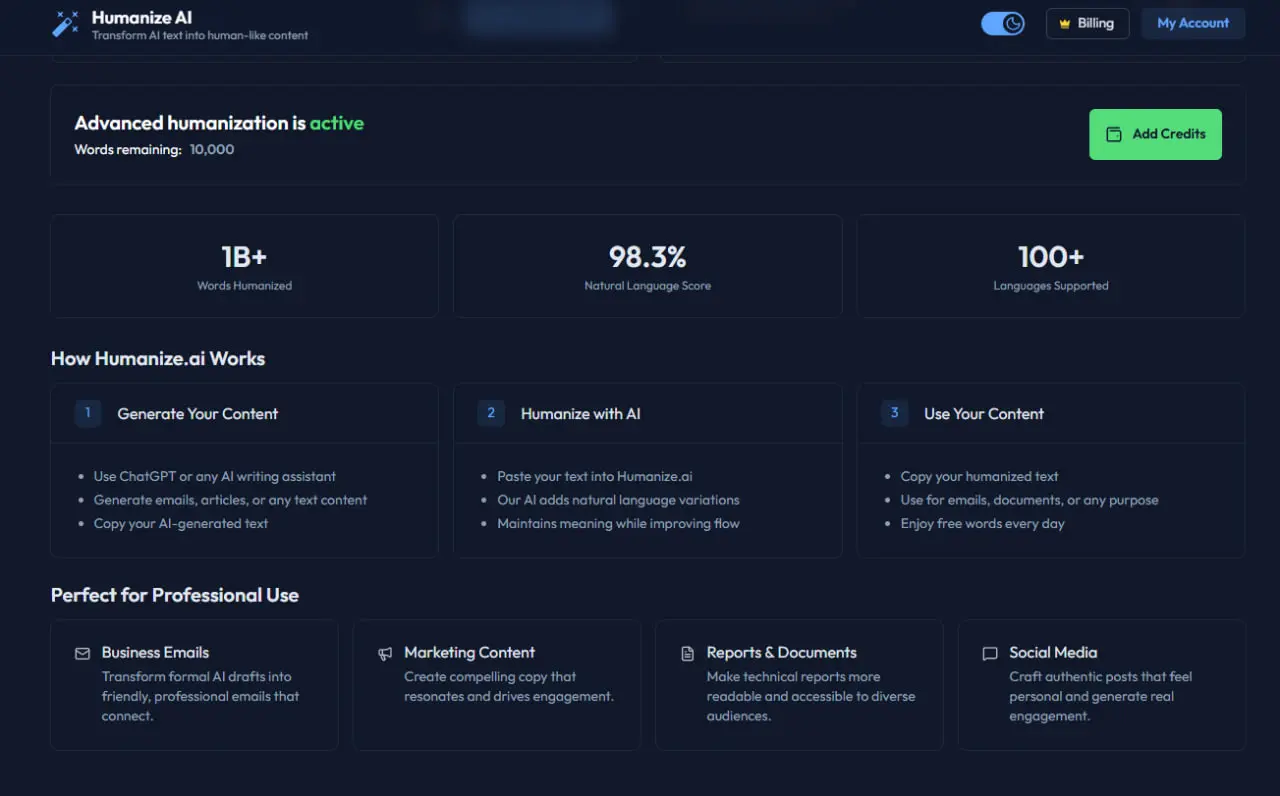Click the megaphone icon beside Marketing Content
This screenshot has height=796, width=1280.
coord(385,654)
